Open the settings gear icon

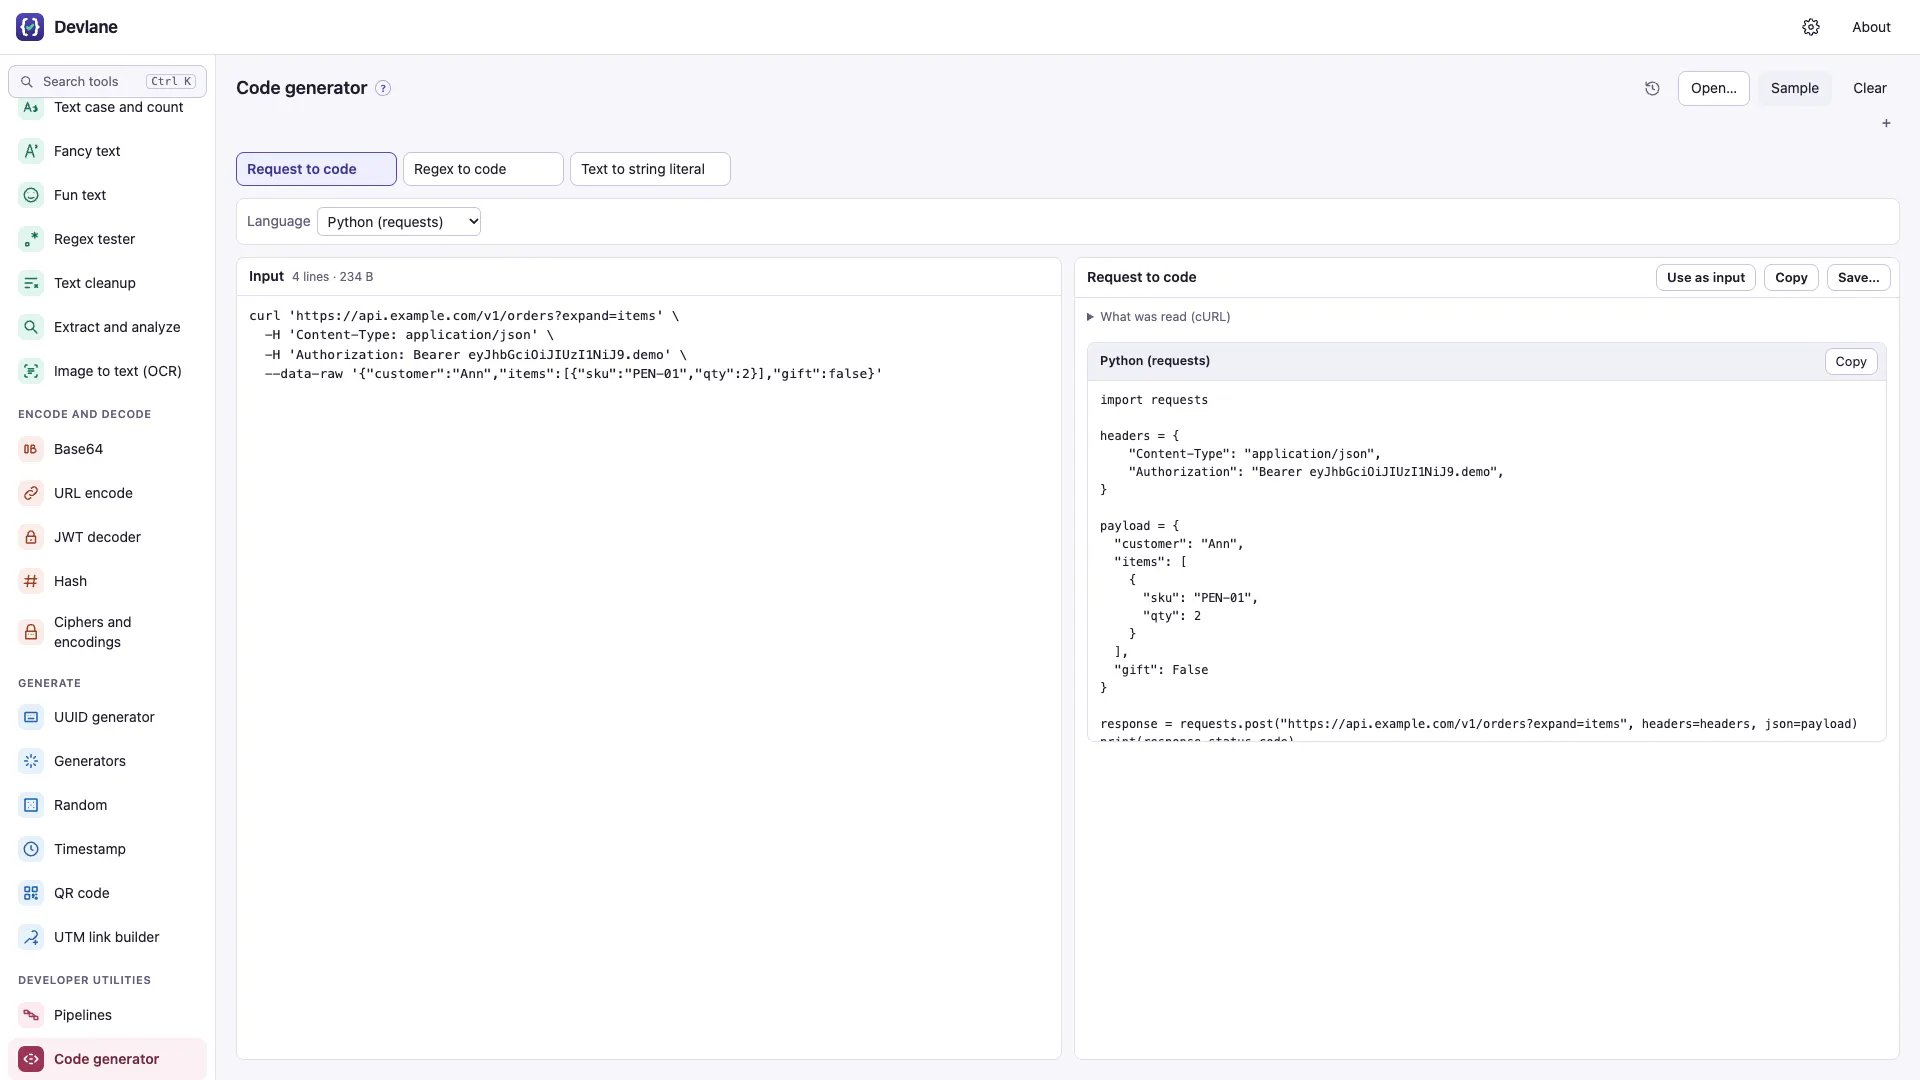(x=1811, y=27)
